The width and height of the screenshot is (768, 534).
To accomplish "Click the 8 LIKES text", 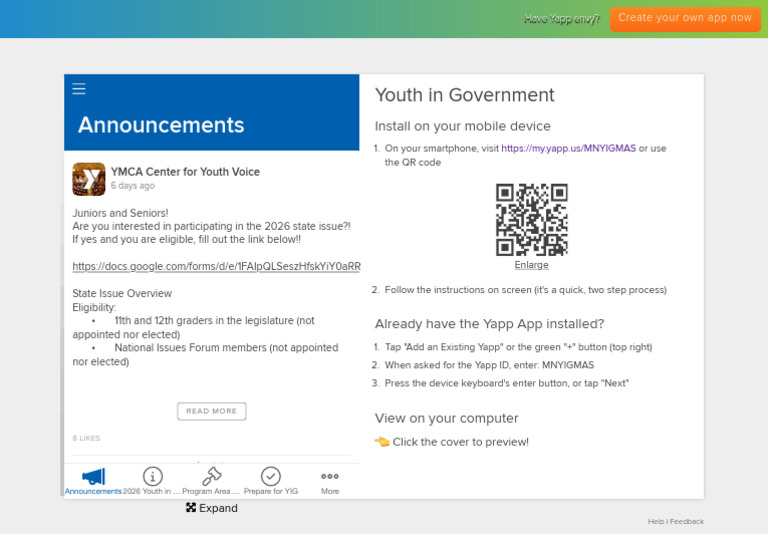I will (86, 438).
